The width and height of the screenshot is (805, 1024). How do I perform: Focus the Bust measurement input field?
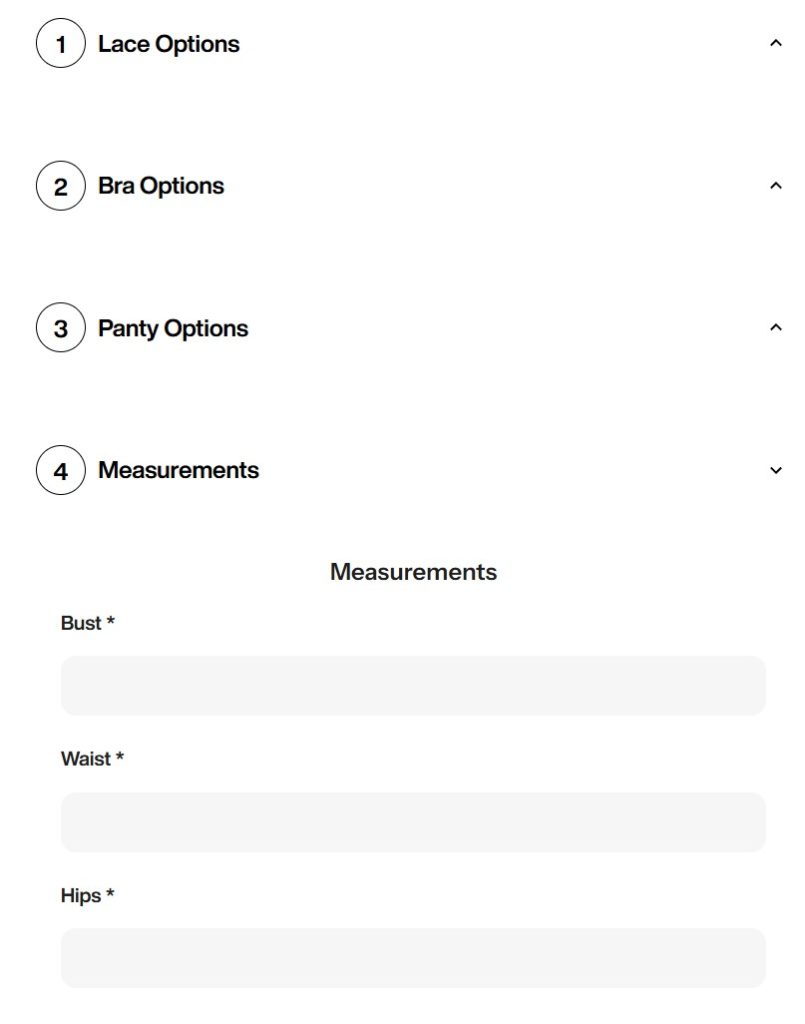(x=413, y=686)
